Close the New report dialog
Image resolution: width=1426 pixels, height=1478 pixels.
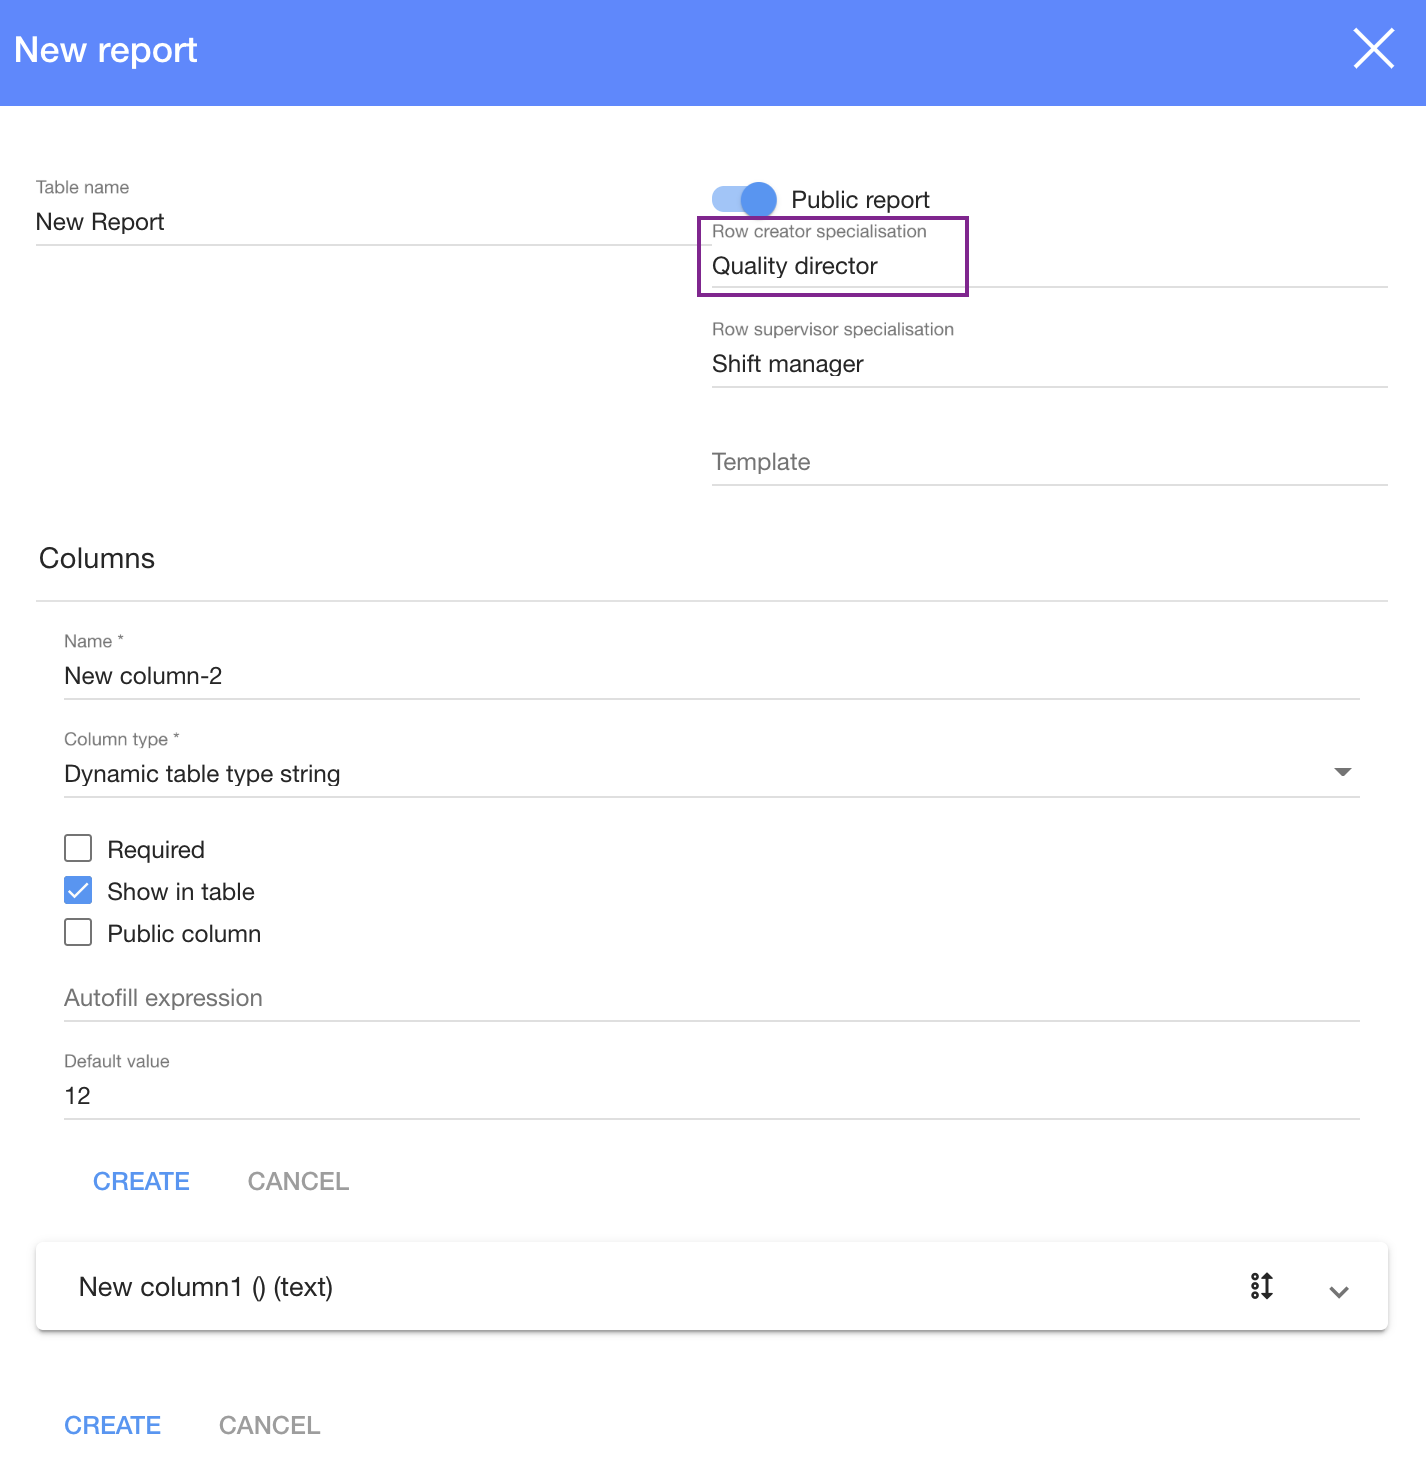coord(1373,48)
